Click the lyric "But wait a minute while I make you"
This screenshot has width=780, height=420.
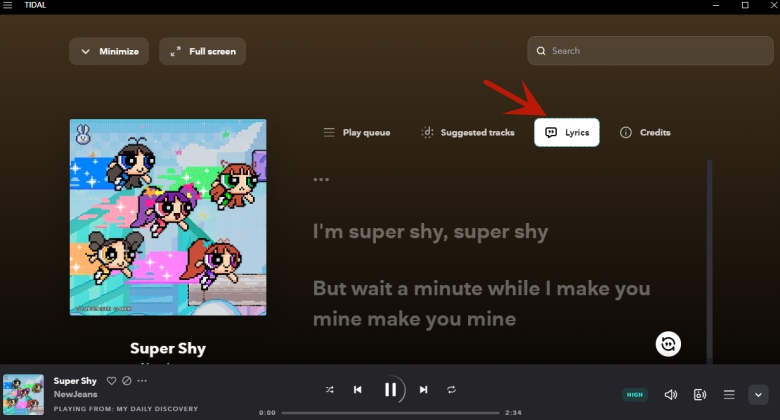[x=481, y=289]
